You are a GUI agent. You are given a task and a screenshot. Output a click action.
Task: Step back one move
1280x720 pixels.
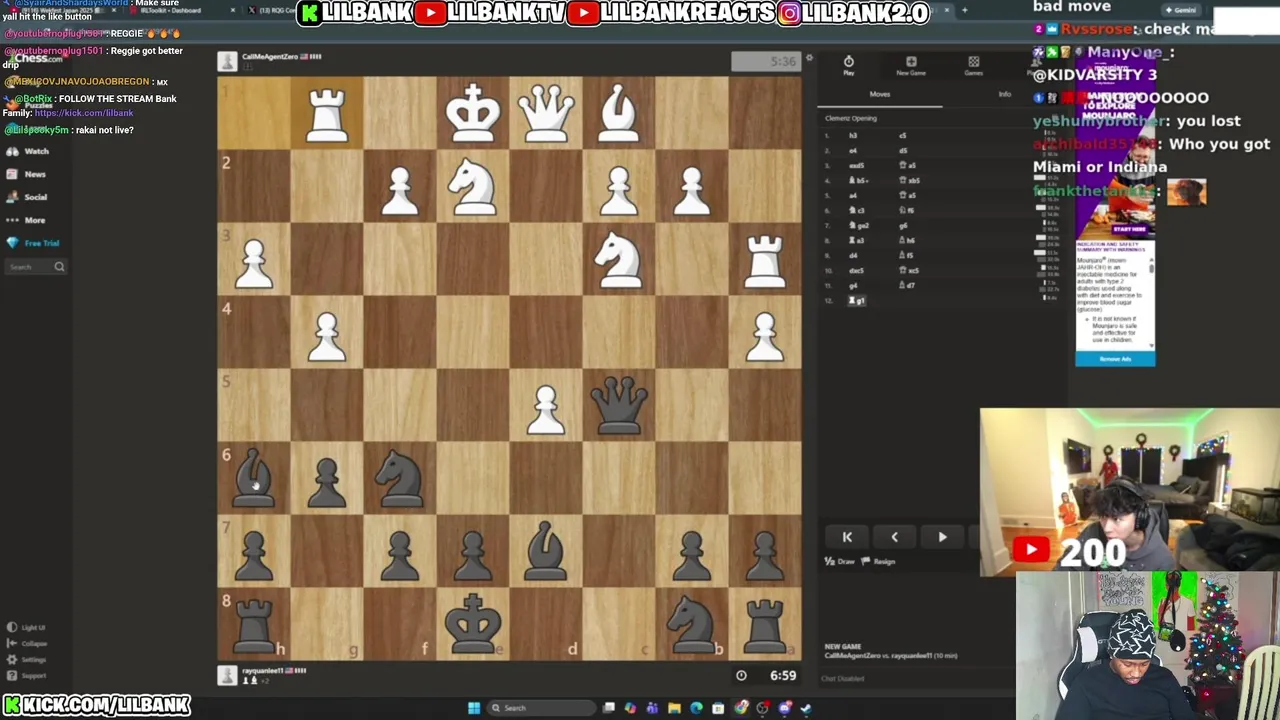click(x=894, y=537)
